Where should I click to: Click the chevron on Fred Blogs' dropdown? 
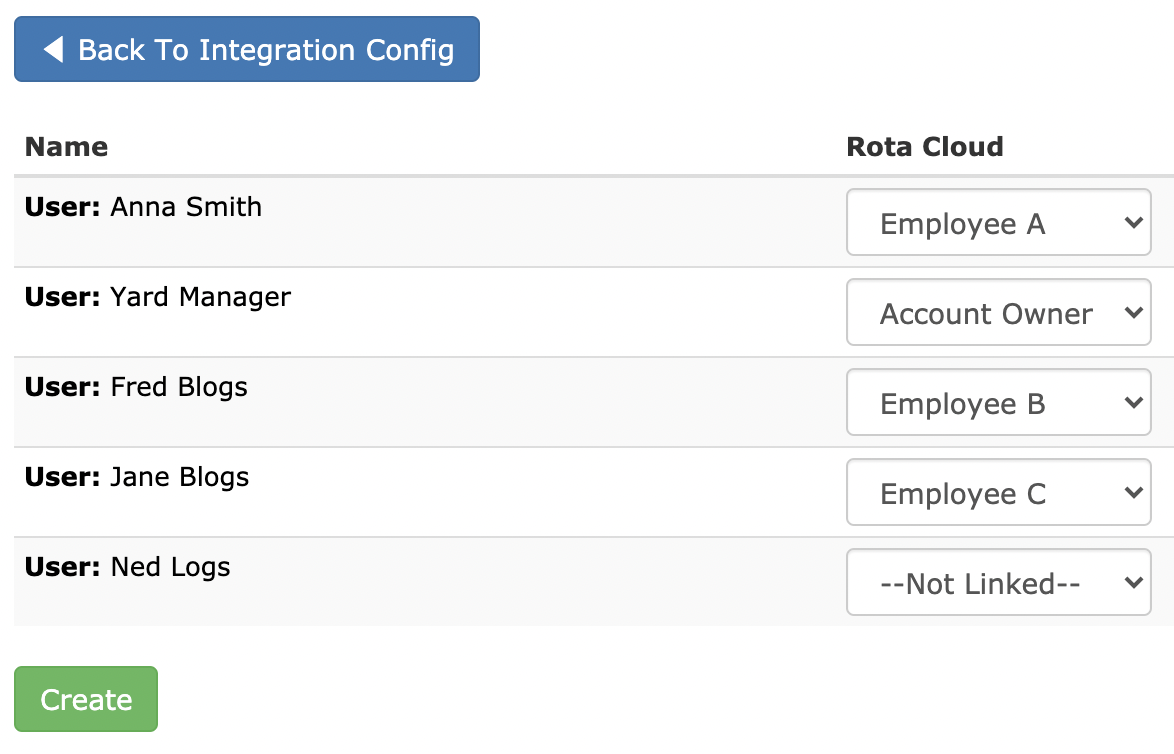point(1134,402)
